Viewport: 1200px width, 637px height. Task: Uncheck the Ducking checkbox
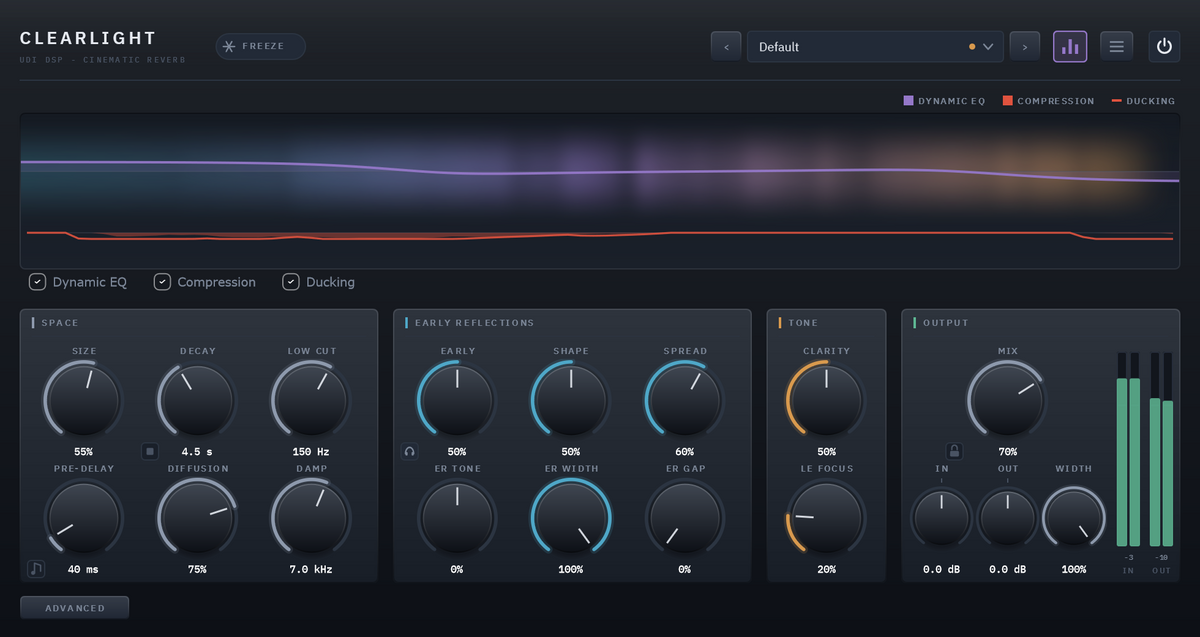[291, 282]
